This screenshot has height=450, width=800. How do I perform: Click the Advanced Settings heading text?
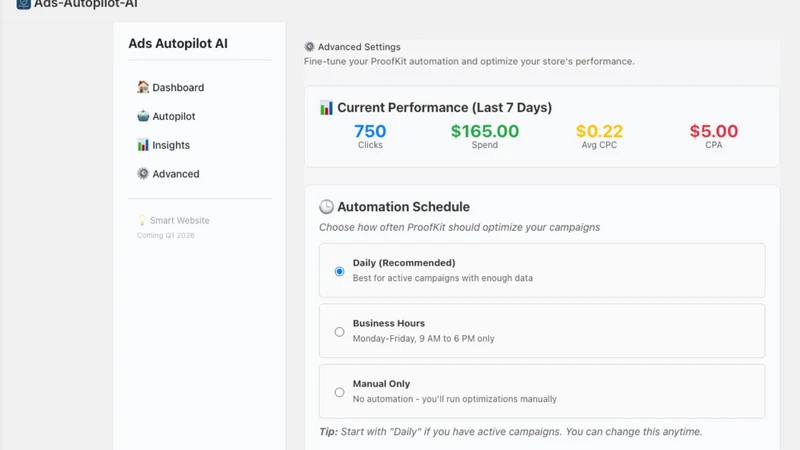tap(359, 47)
